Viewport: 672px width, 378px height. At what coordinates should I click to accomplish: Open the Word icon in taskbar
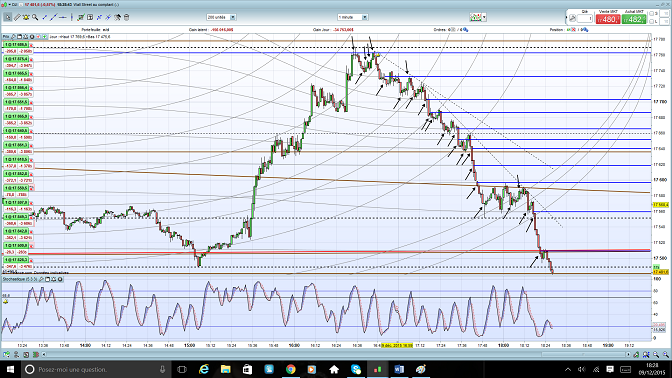click(399, 369)
